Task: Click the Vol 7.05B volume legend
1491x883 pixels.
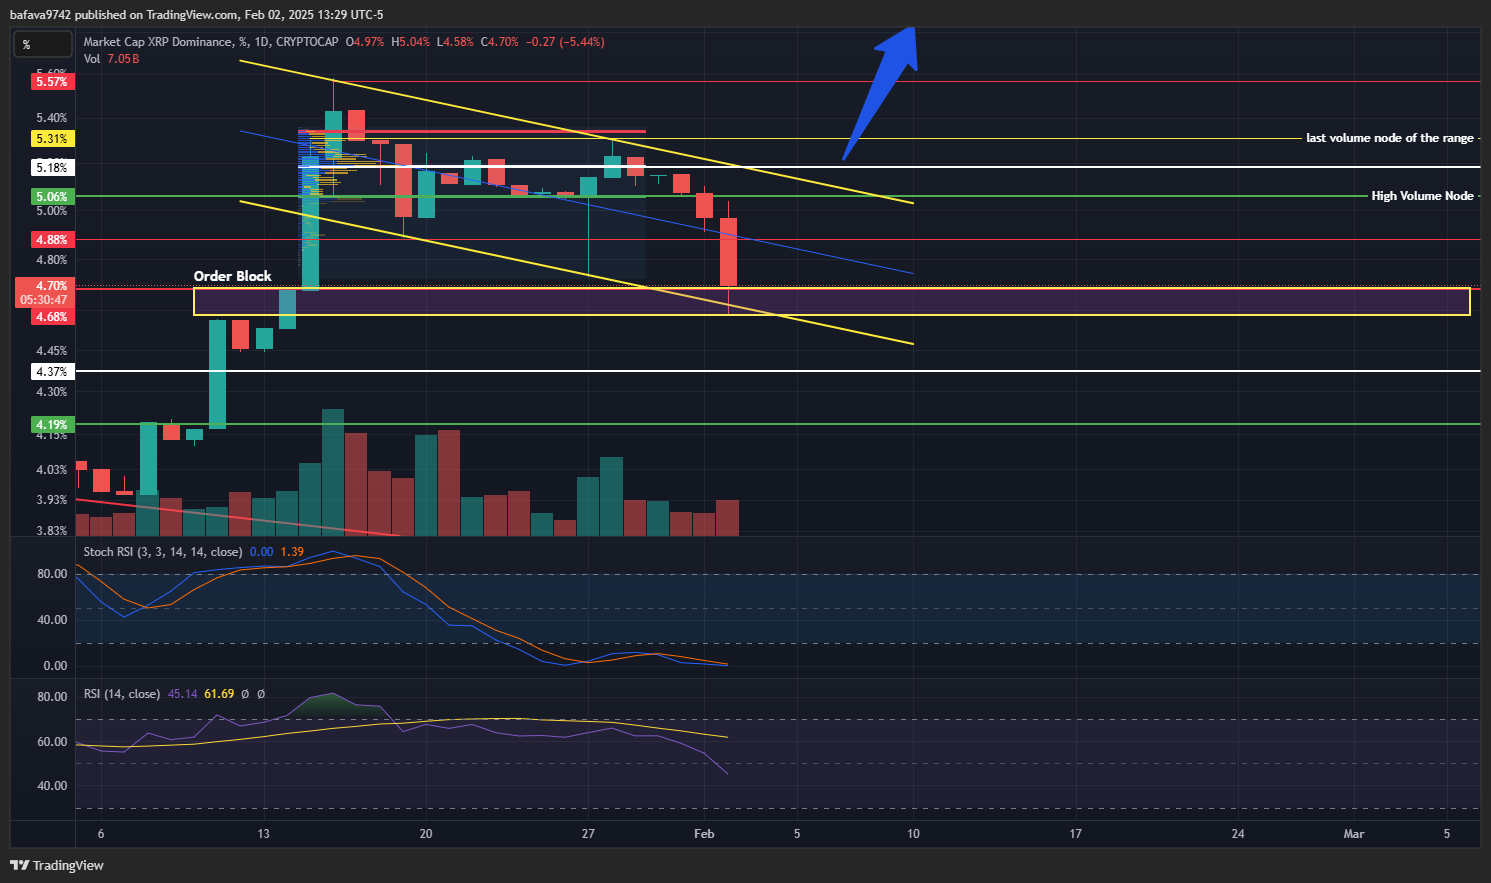Action: pyautogui.click(x=111, y=59)
